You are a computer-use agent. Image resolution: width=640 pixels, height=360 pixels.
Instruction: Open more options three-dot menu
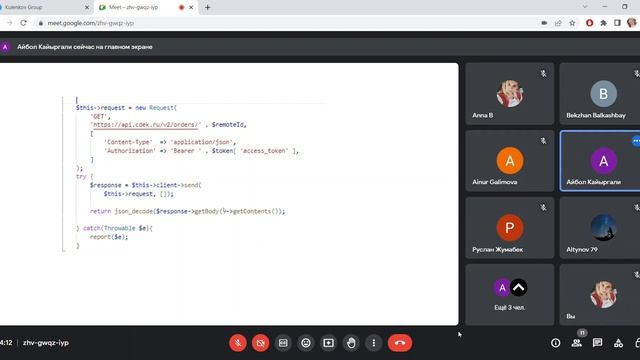click(373, 343)
